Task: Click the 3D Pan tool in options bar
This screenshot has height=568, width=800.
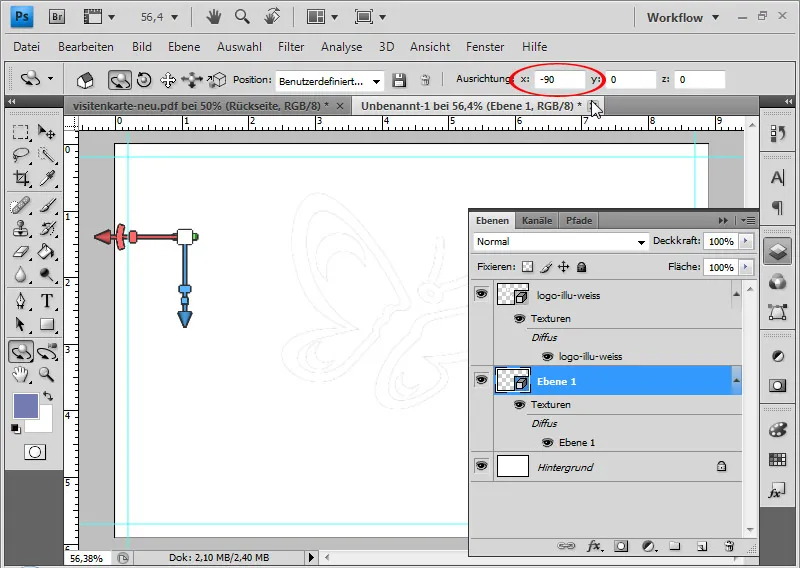Action: coord(168,80)
